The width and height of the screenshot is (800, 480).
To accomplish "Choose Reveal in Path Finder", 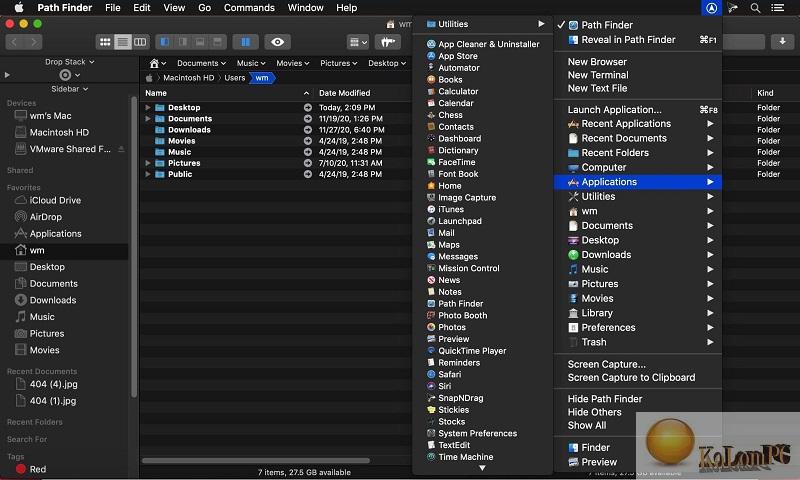I will pyautogui.click(x=637, y=40).
